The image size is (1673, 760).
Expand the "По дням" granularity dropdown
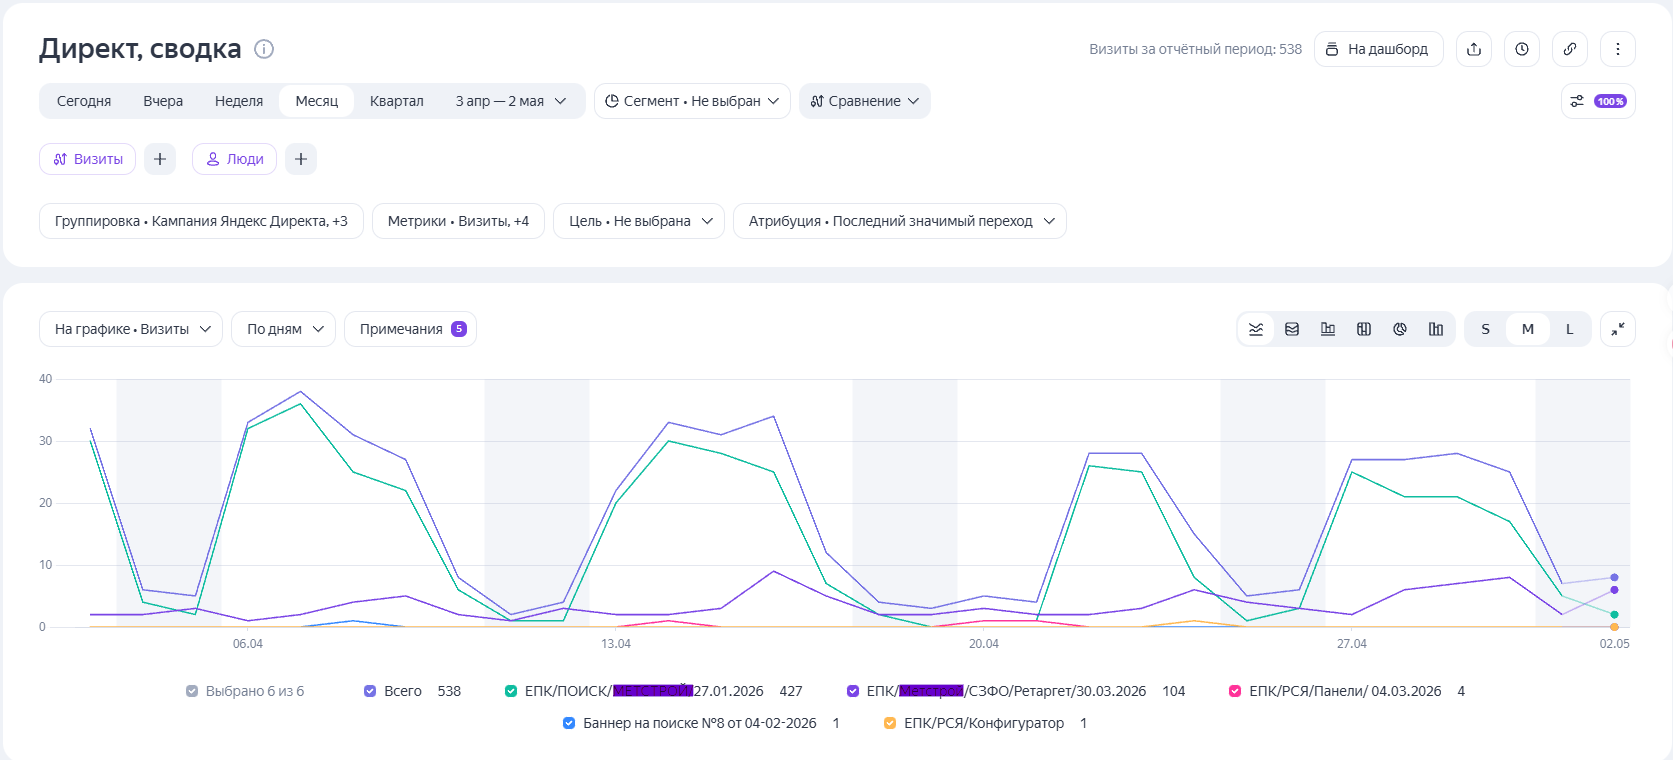point(284,329)
